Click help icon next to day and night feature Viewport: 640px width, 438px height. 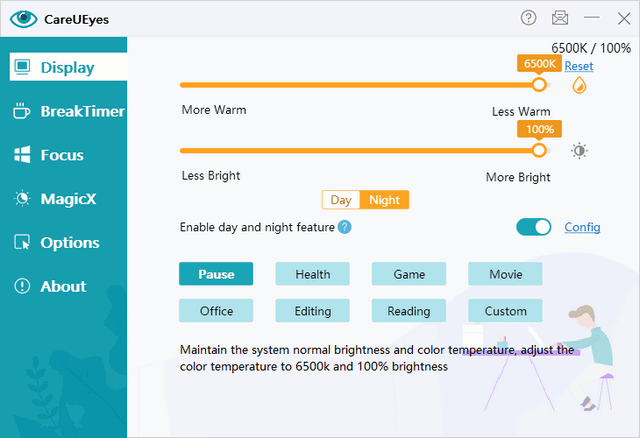coord(344,227)
